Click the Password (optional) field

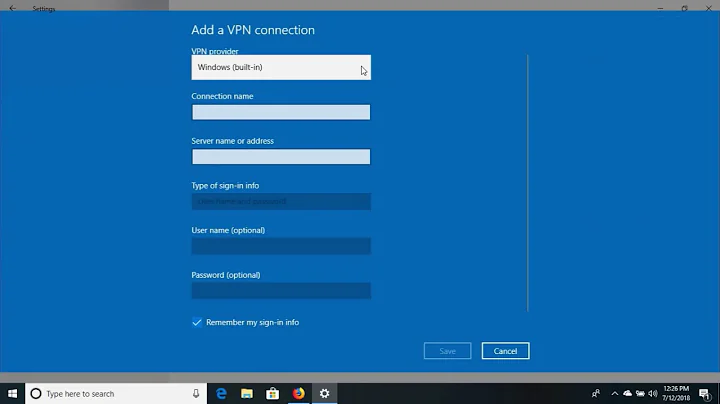click(x=281, y=291)
